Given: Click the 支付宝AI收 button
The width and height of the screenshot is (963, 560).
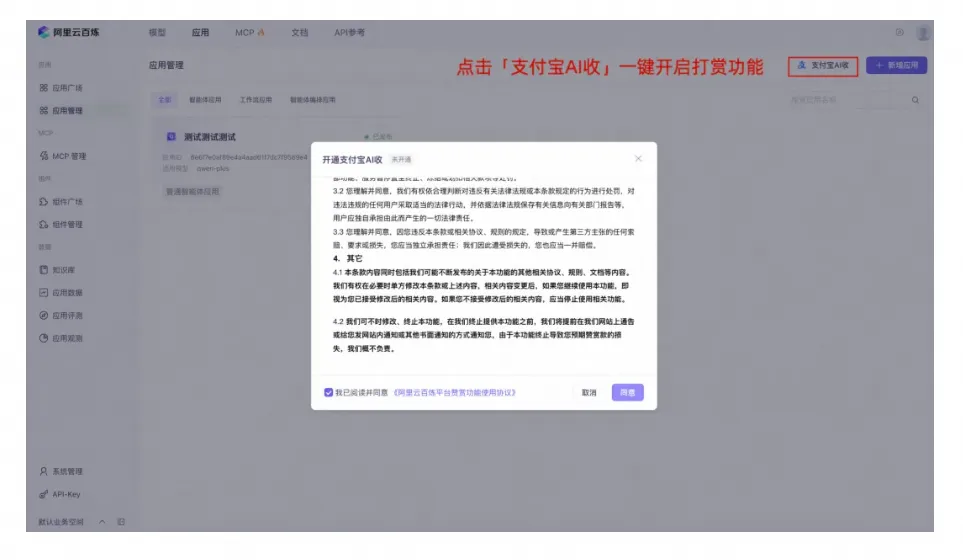Looking at the screenshot, I should 823,66.
